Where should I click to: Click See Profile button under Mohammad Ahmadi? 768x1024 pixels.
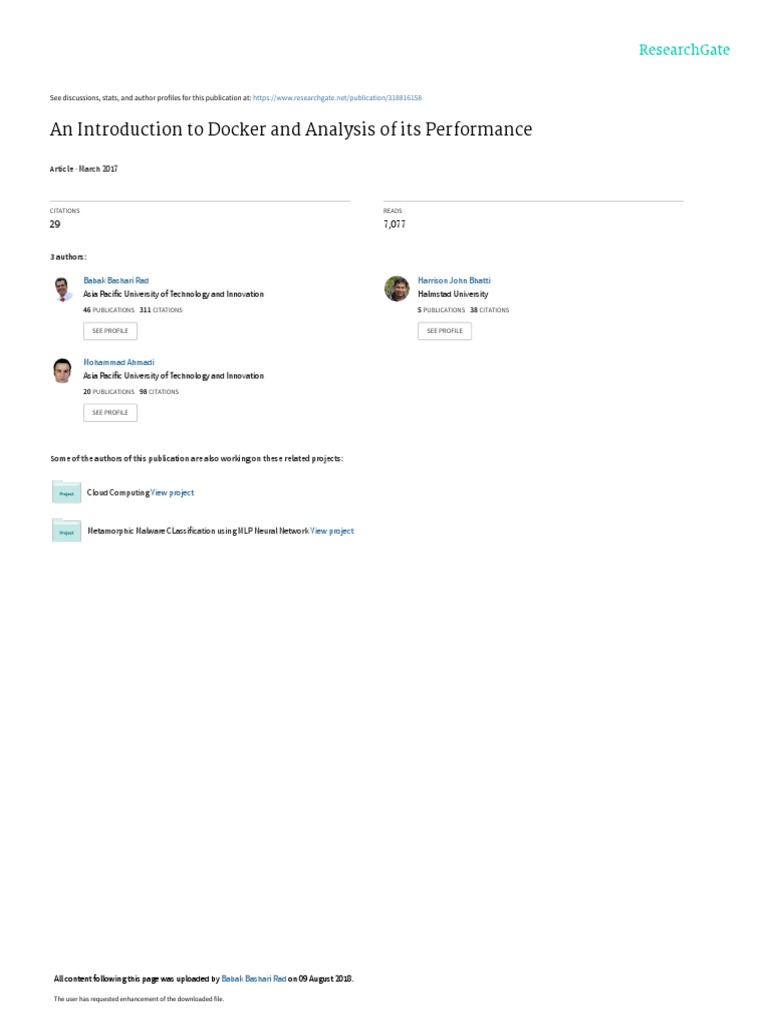click(x=110, y=413)
